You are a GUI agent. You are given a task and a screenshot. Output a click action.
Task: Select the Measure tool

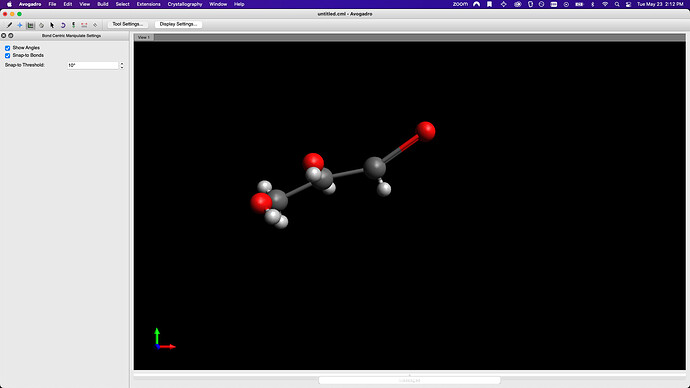click(x=84, y=25)
